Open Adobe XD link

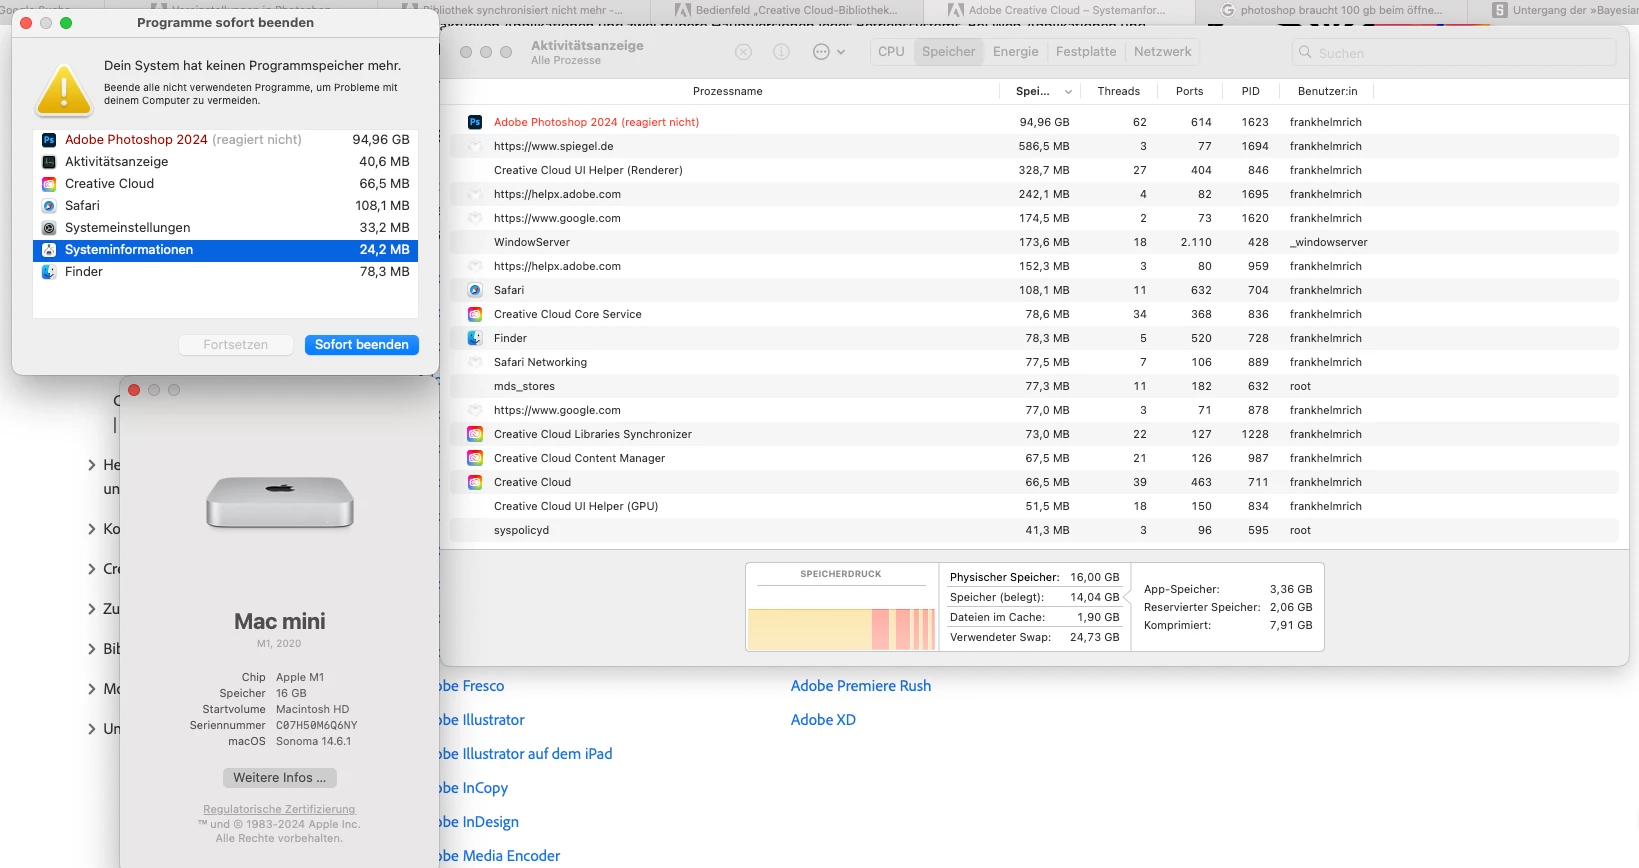(823, 720)
